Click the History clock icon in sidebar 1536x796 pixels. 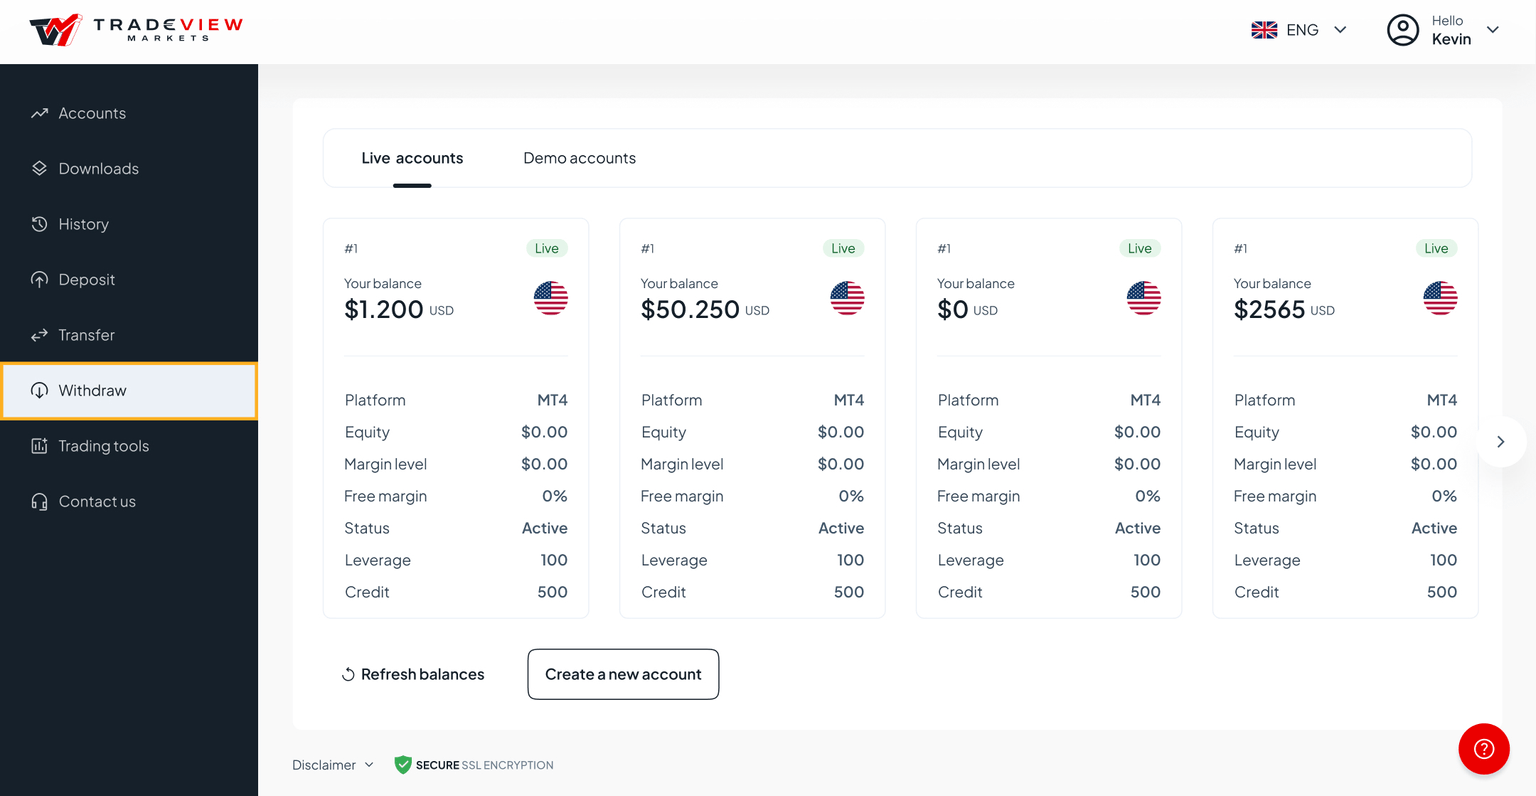tap(39, 224)
